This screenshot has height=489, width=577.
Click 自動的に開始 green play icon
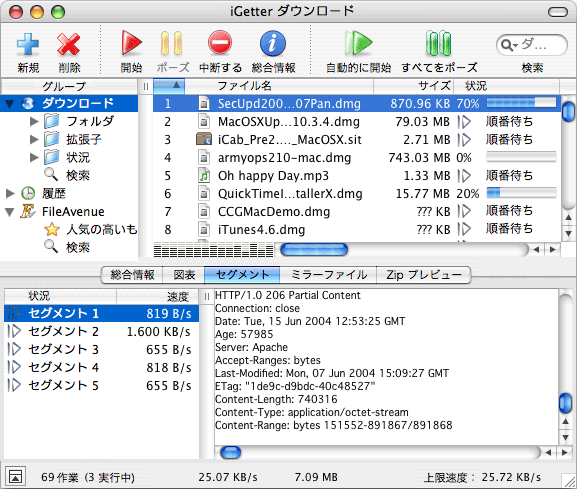tap(358, 43)
